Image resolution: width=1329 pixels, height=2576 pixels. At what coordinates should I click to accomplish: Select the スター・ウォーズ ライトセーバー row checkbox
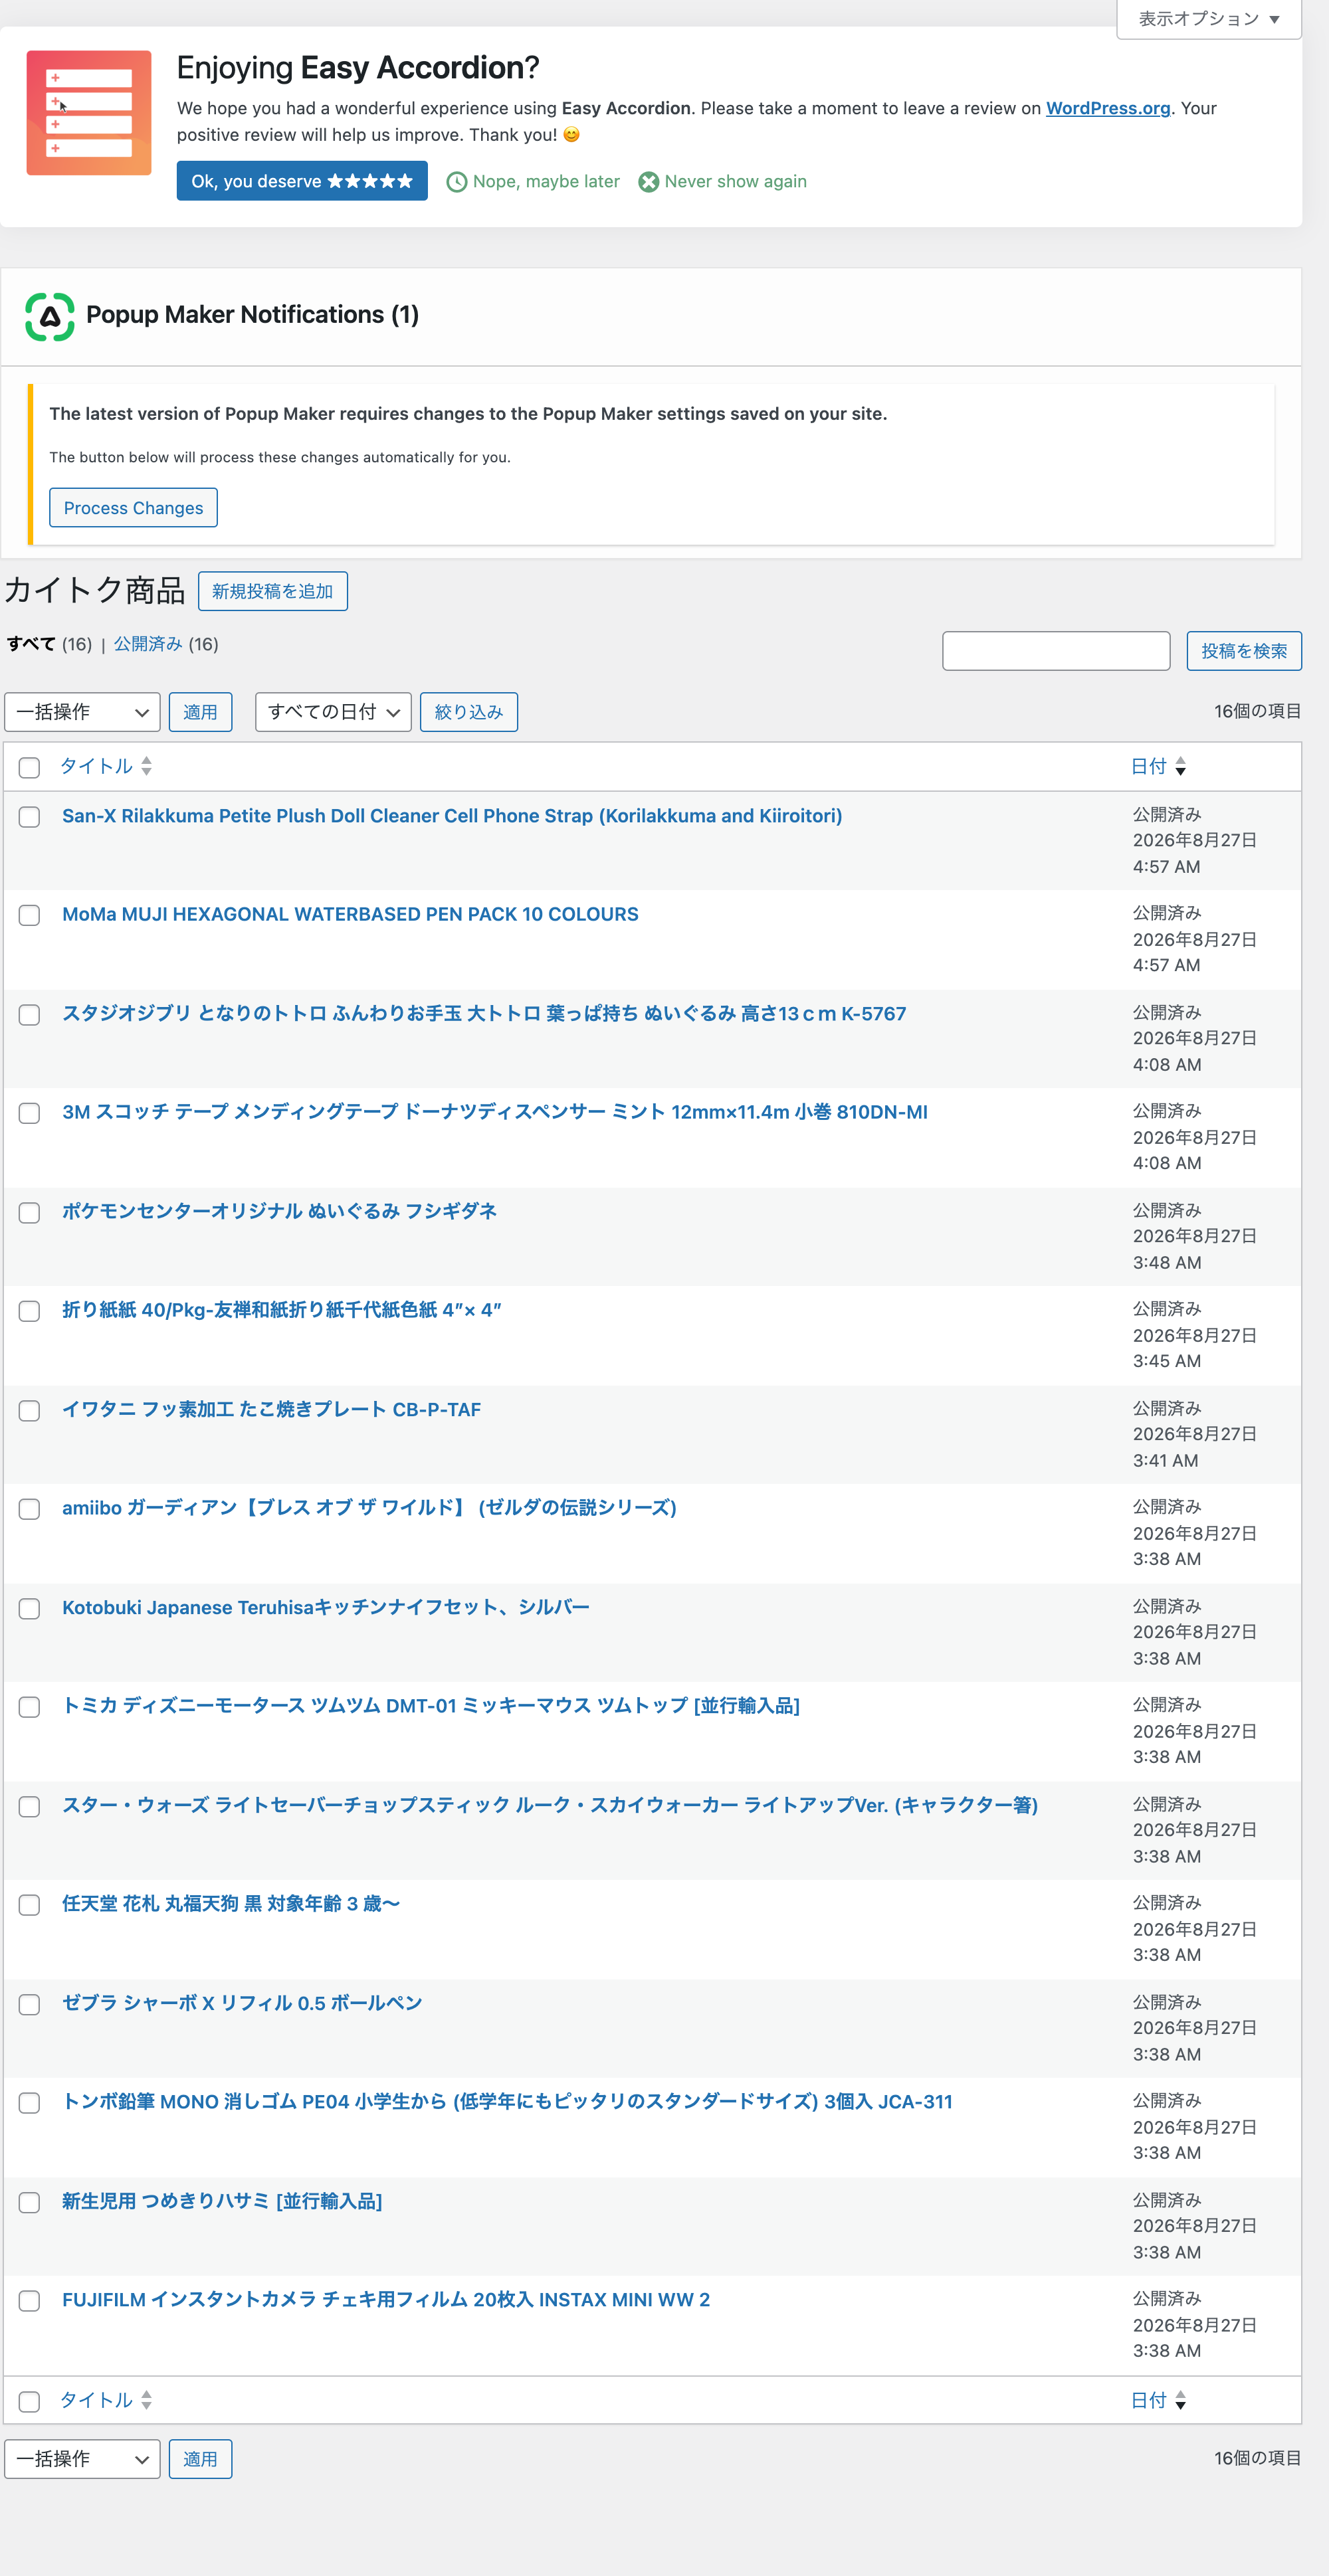[30, 1807]
